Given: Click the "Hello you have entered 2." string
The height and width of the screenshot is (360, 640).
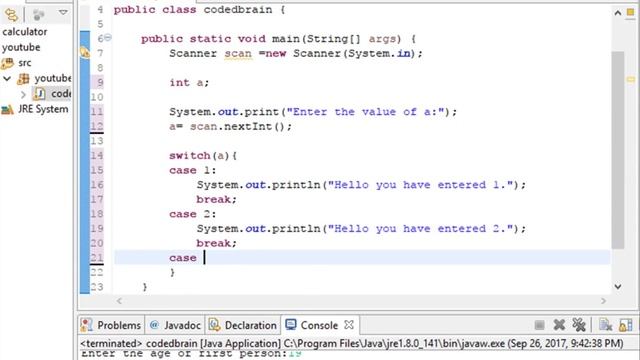Looking at the screenshot, I should [x=420, y=229].
